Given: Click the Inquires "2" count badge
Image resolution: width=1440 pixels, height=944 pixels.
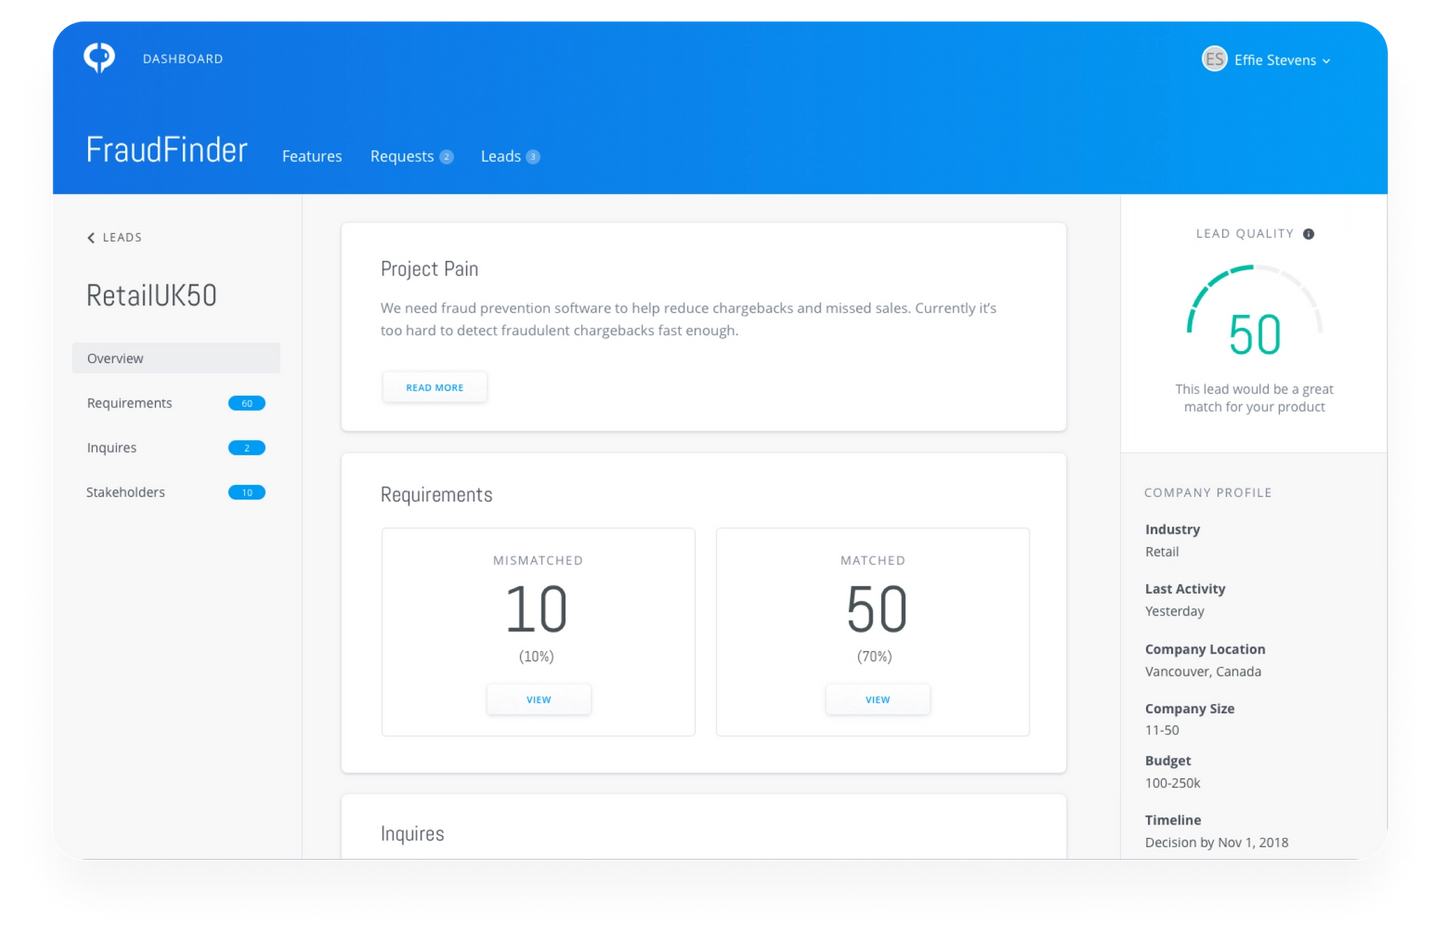Looking at the screenshot, I should [246, 447].
